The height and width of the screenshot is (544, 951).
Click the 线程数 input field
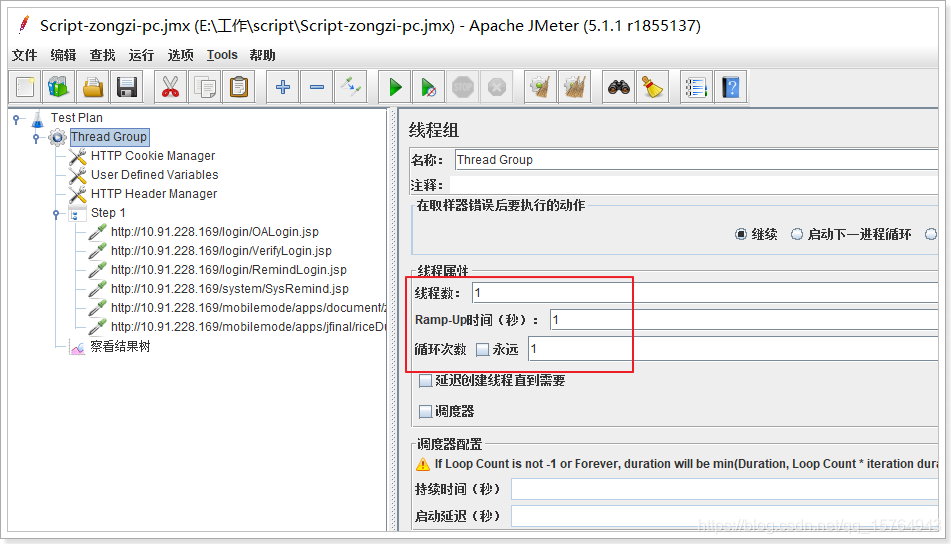point(705,293)
